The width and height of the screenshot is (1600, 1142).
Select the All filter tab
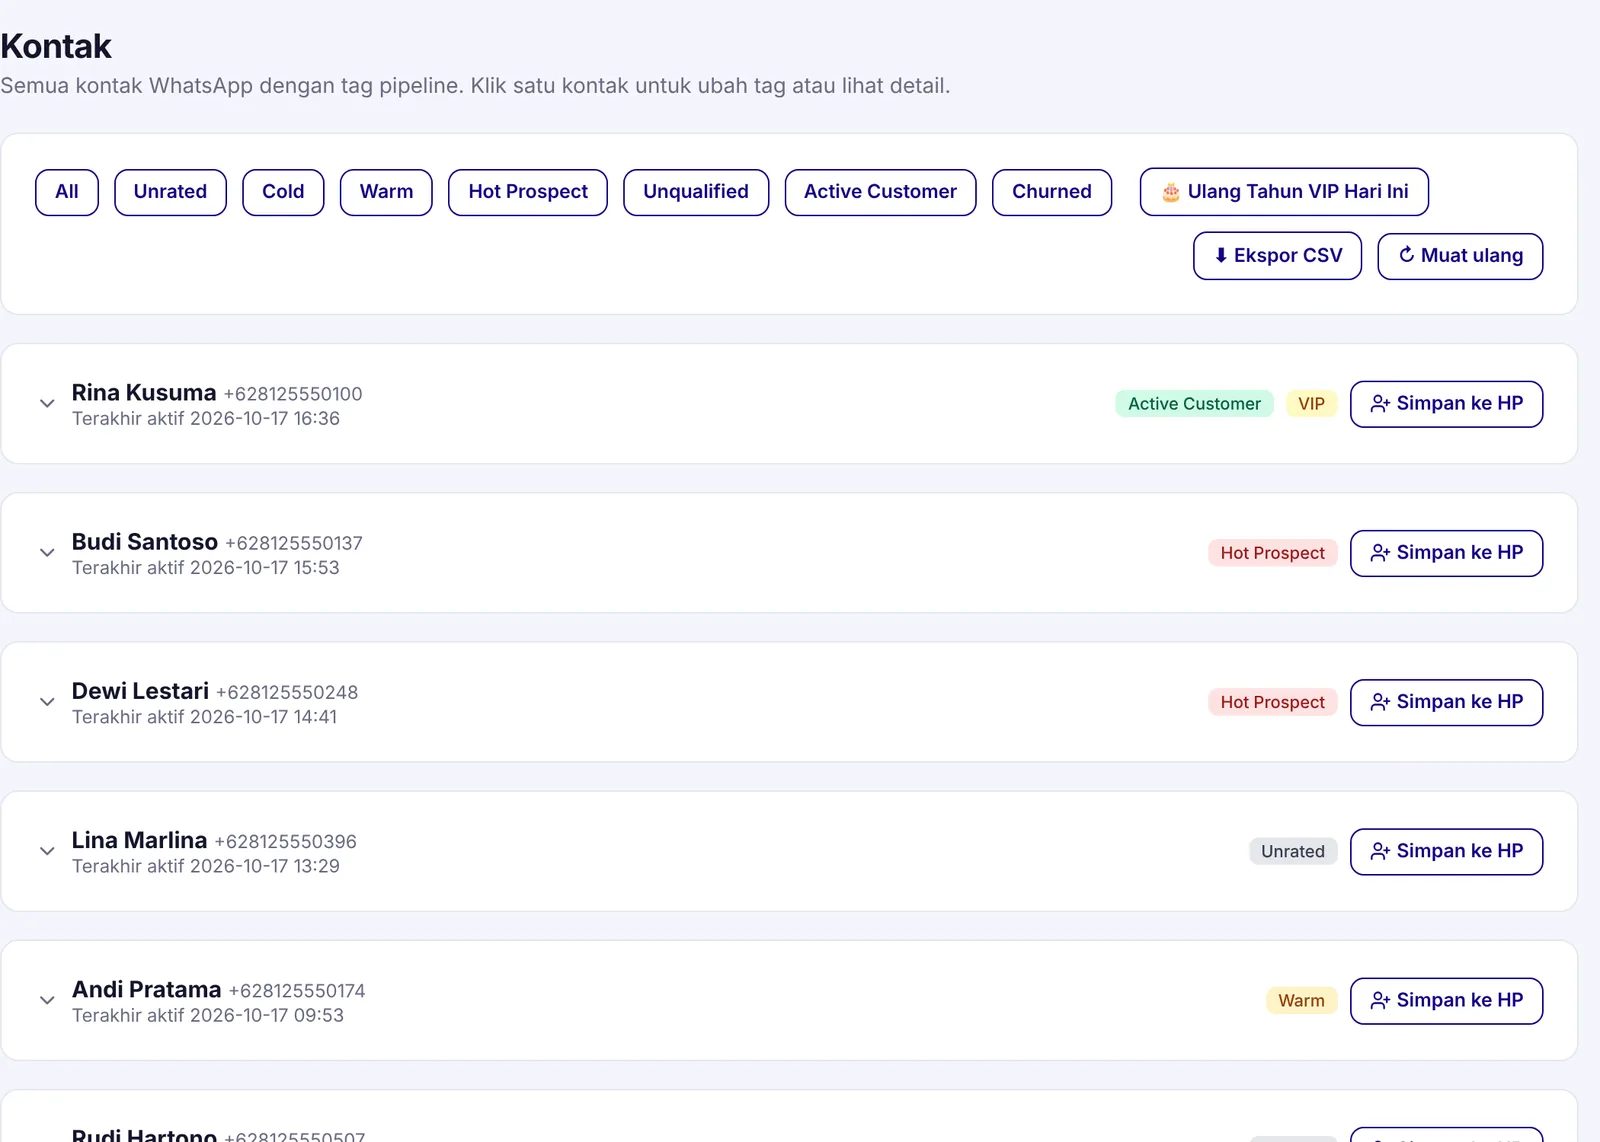[x=67, y=192]
